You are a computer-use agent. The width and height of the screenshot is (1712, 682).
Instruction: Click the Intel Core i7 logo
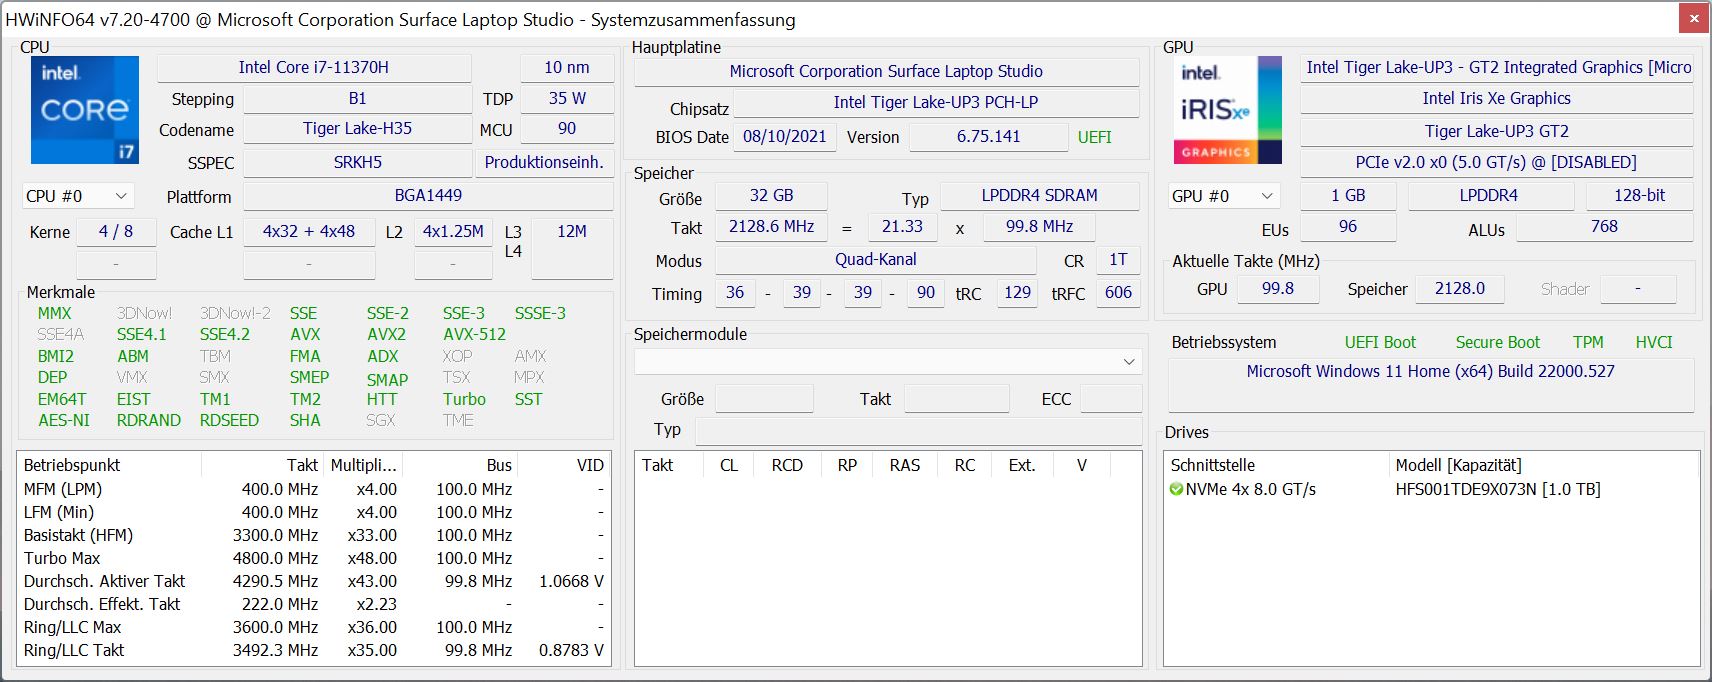point(84,109)
